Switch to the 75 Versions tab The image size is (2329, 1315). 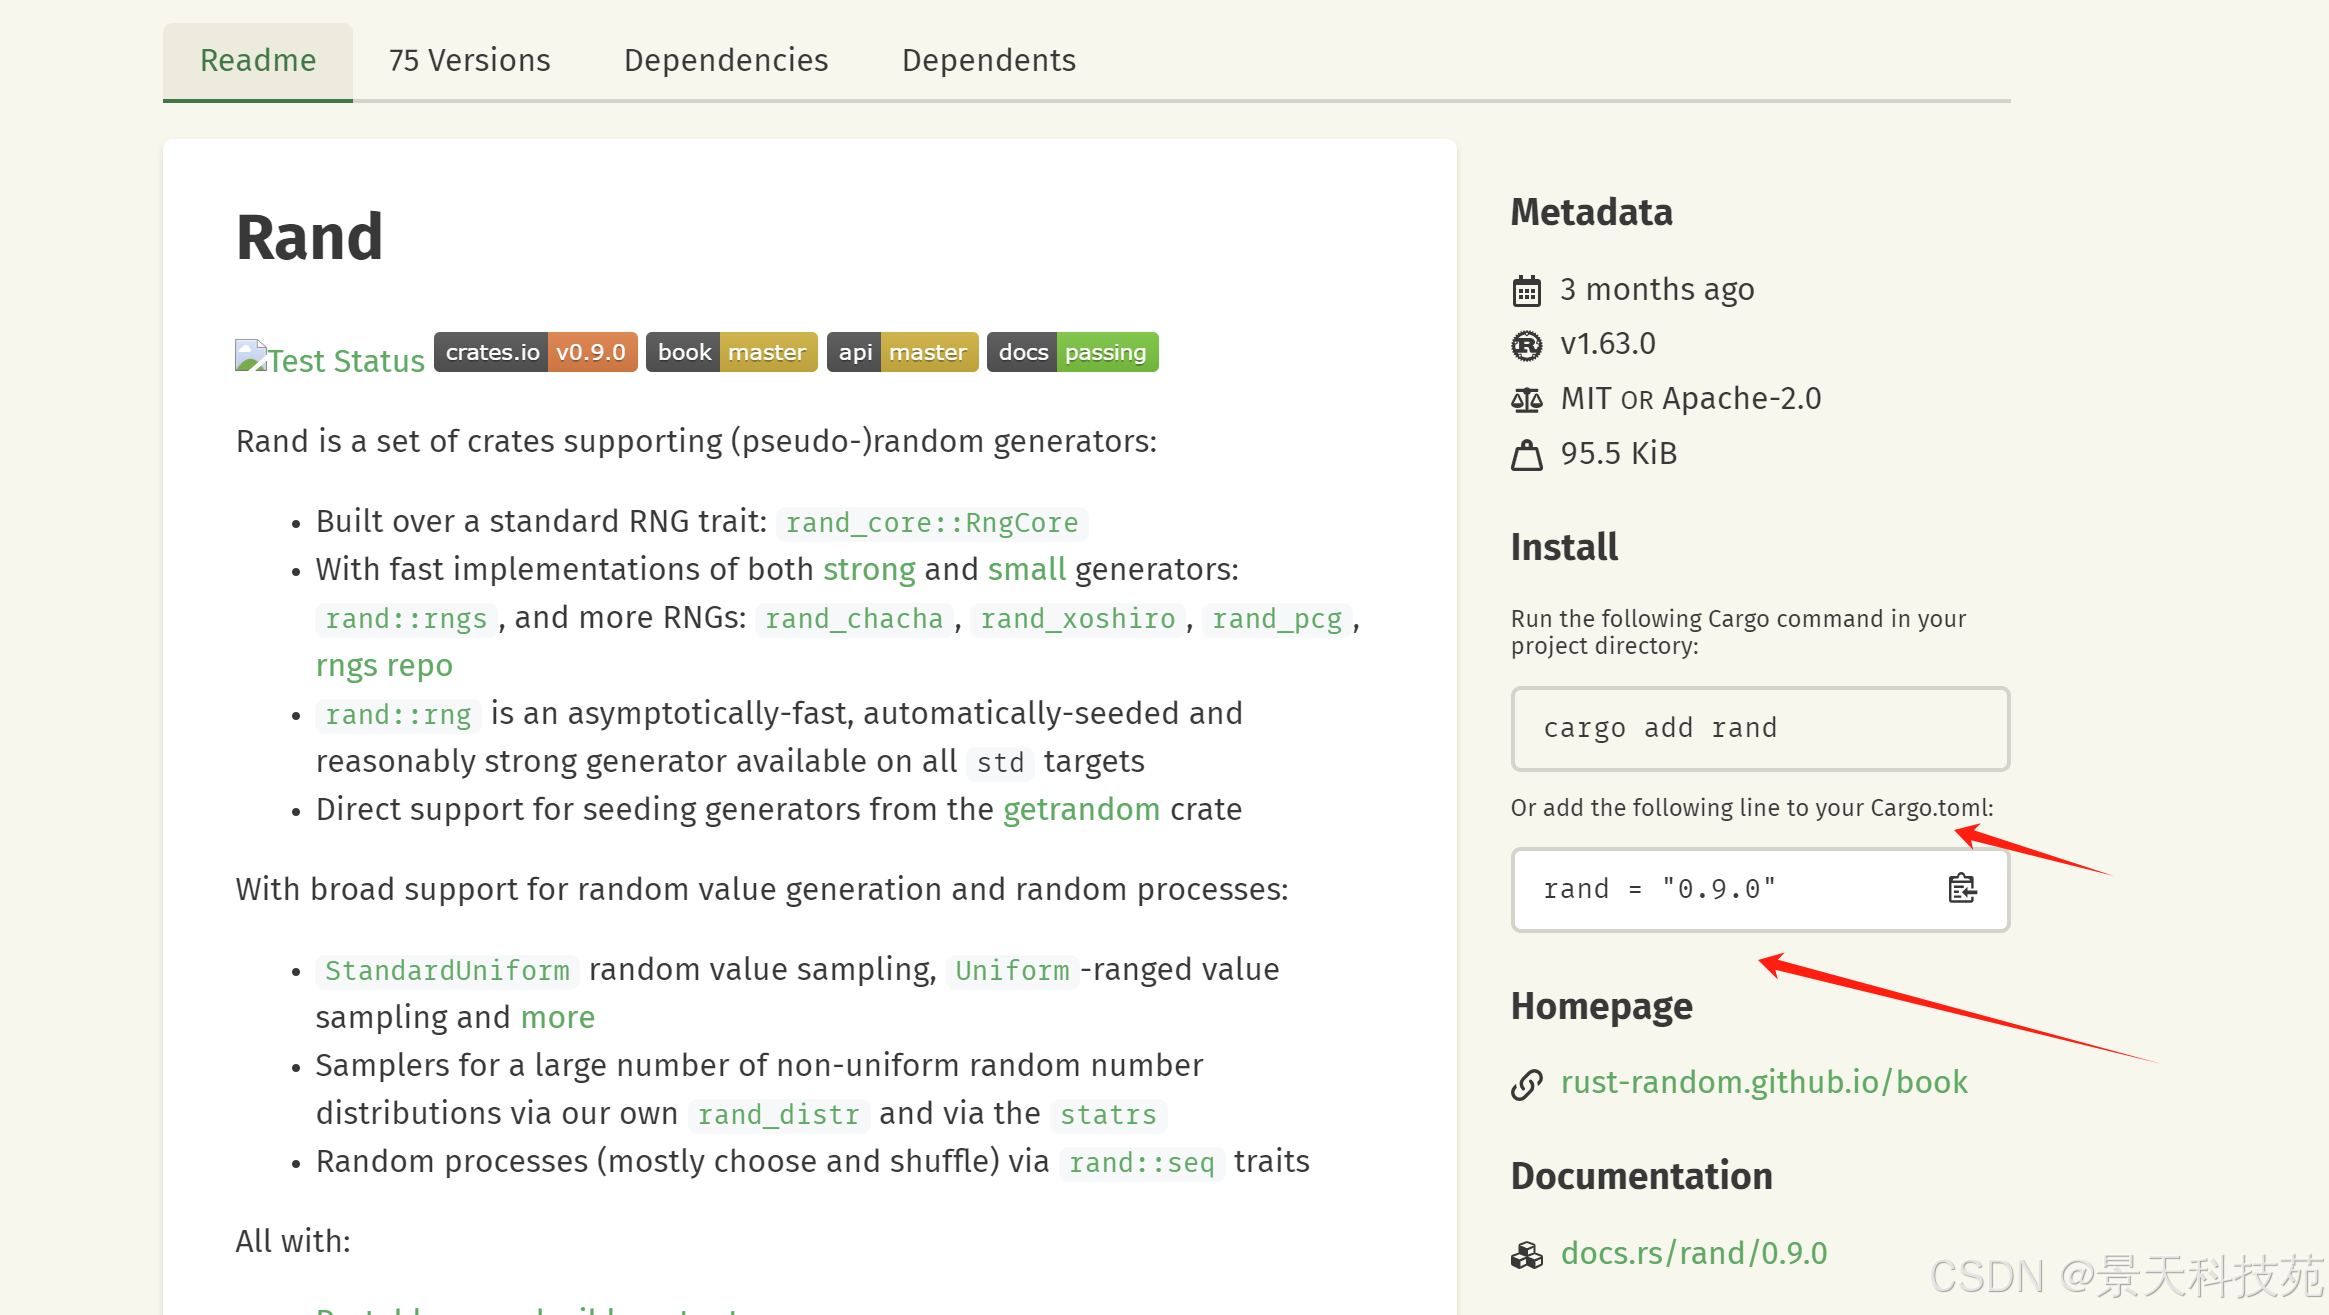tap(469, 61)
